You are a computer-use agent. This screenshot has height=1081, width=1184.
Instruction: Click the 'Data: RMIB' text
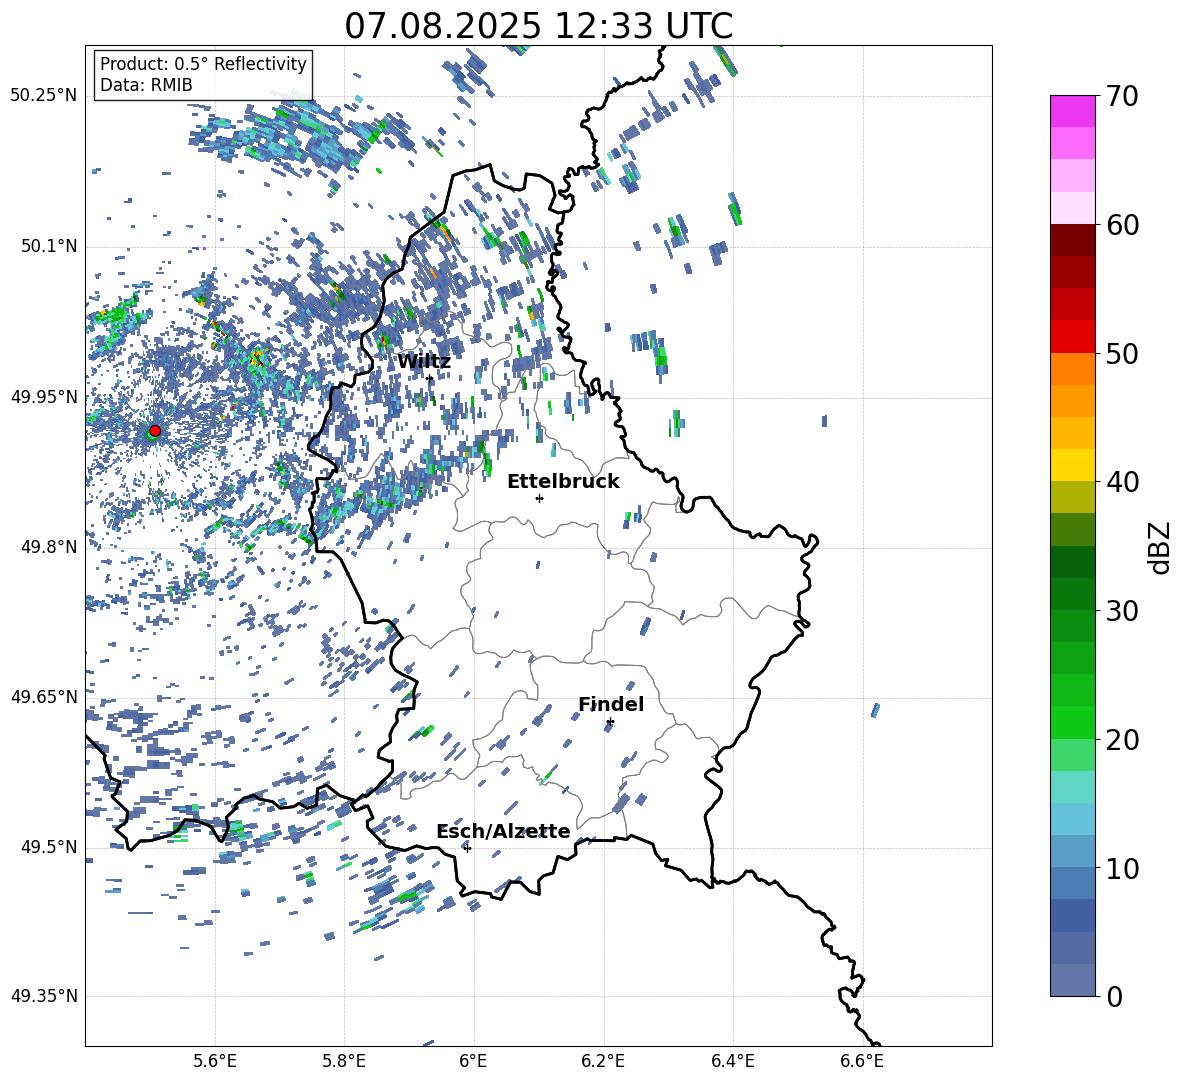point(146,85)
